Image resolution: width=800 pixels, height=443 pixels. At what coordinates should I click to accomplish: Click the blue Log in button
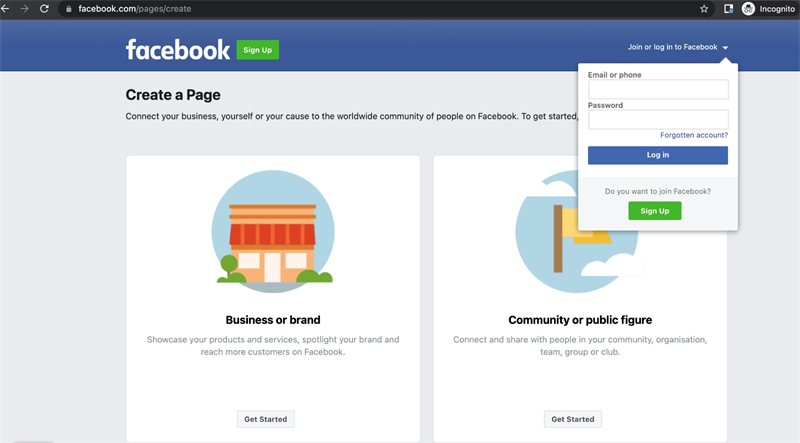(x=658, y=155)
